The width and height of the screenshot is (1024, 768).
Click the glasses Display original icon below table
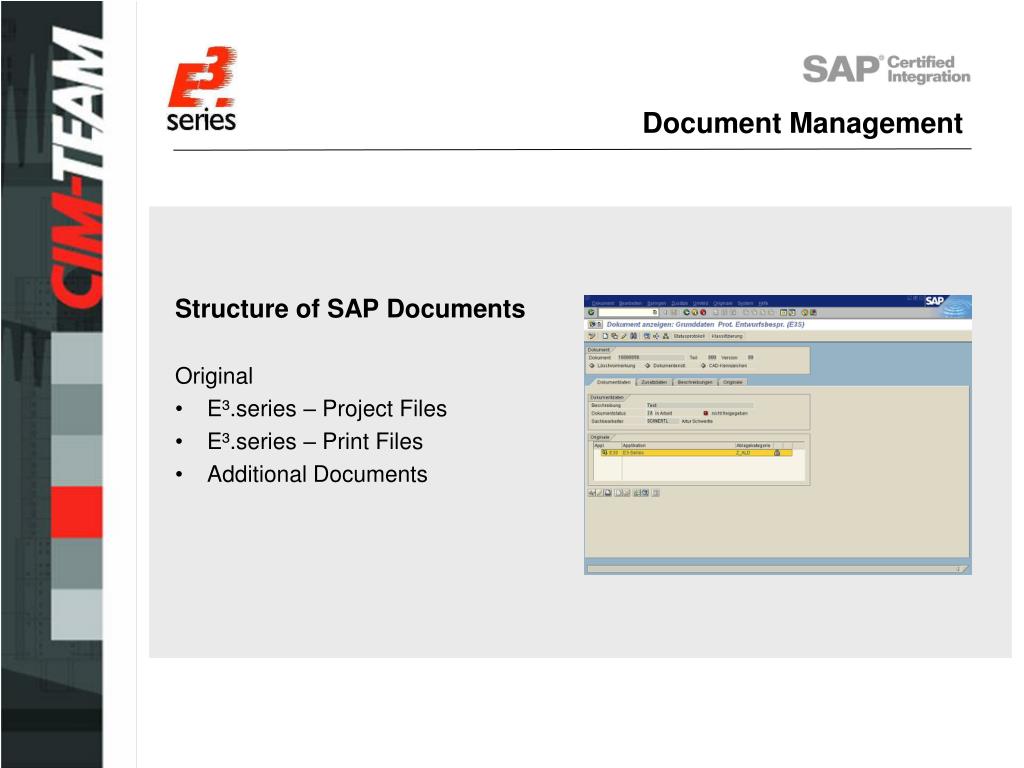tap(592, 492)
